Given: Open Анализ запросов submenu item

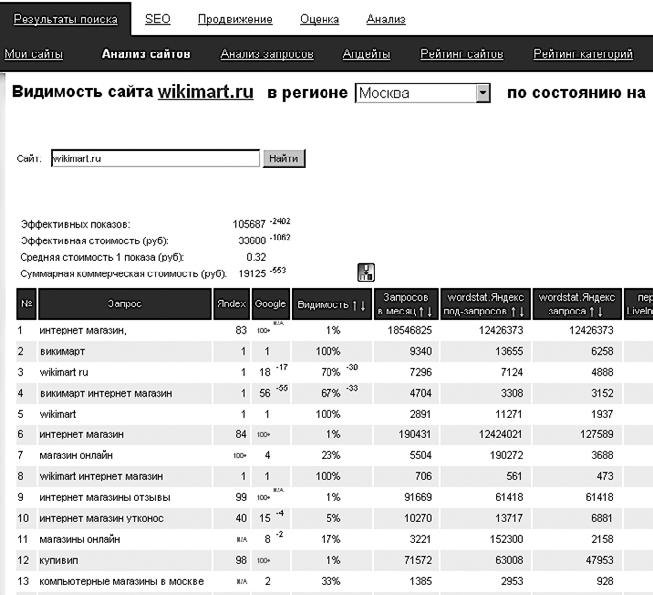Looking at the screenshot, I should point(267,54).
